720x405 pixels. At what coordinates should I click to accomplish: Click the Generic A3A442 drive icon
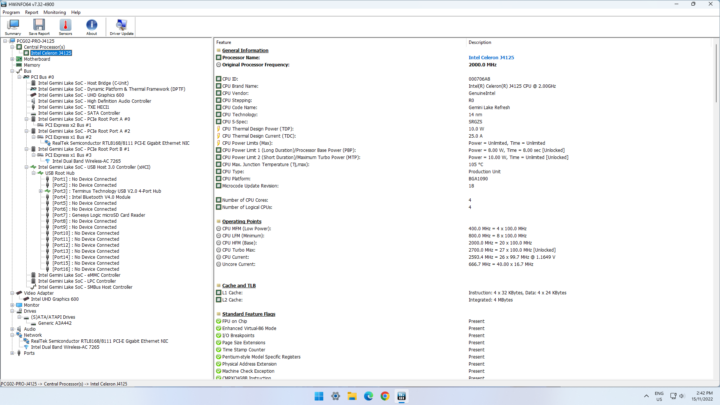[34, 323]
